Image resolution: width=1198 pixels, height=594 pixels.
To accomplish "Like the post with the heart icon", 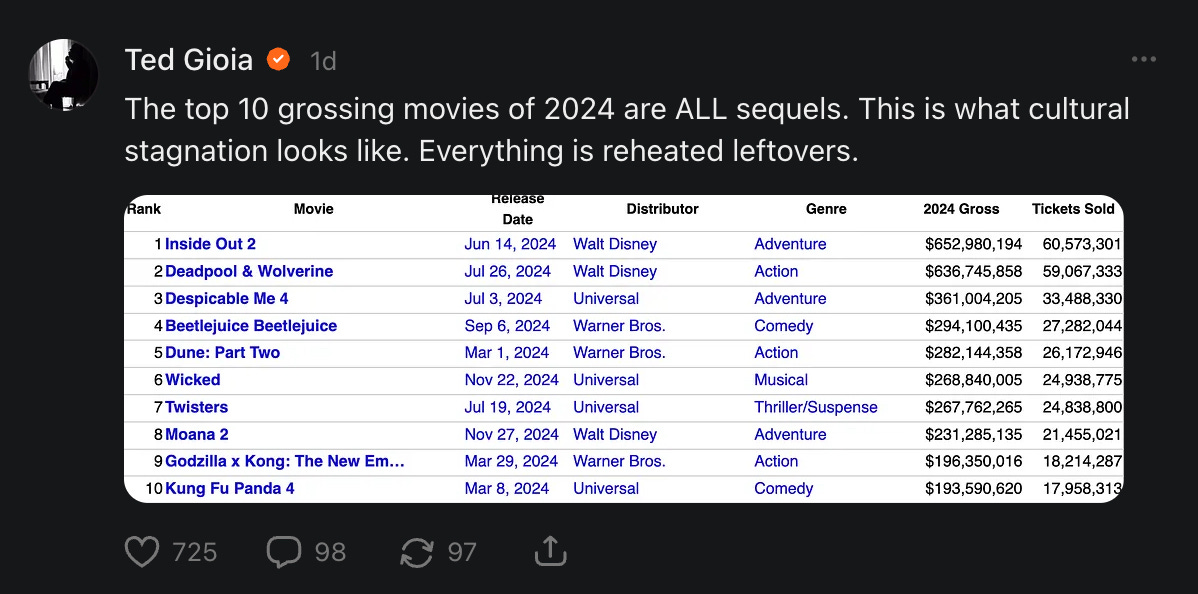I will (x=142, y=552).
